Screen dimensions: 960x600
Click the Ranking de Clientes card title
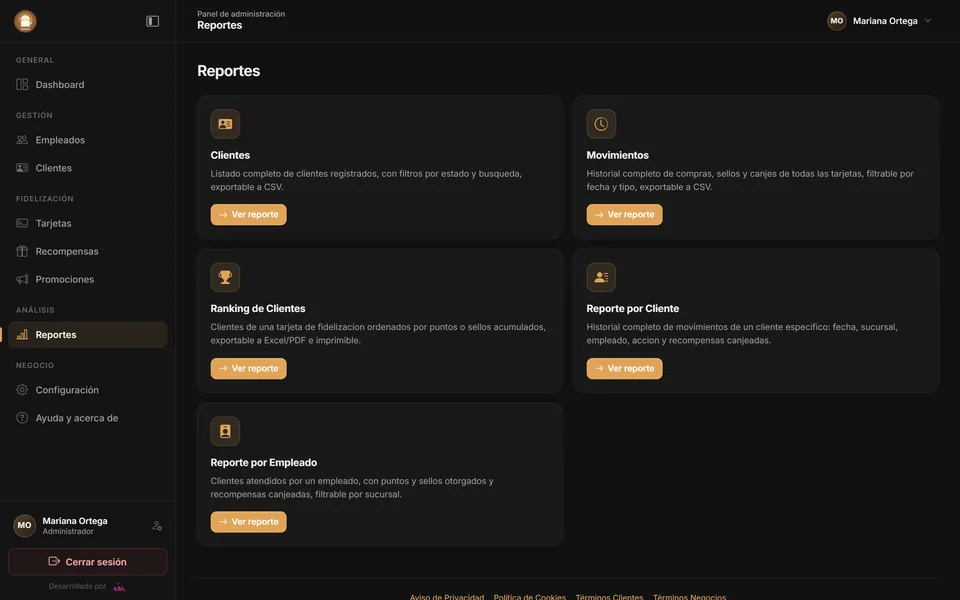tap(258, 309)
